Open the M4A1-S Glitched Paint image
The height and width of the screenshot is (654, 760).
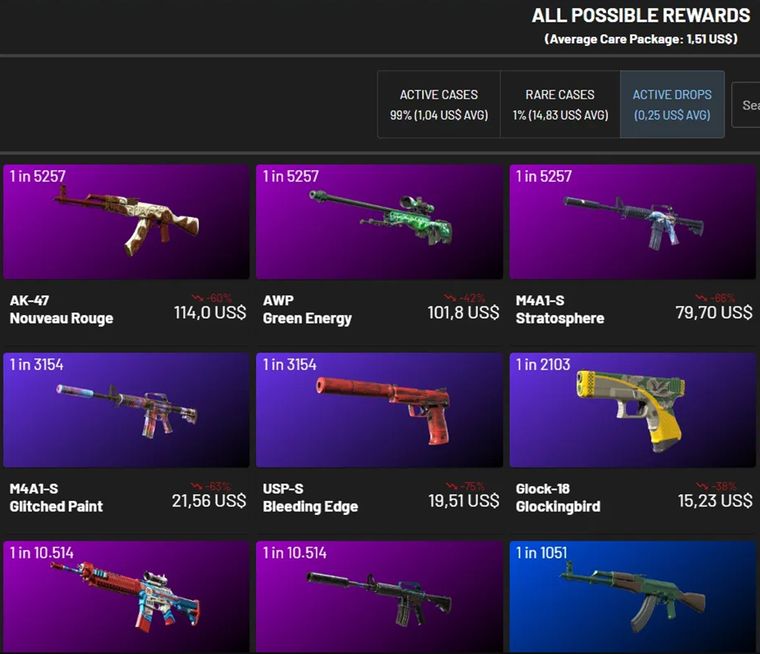pos(126,410)
